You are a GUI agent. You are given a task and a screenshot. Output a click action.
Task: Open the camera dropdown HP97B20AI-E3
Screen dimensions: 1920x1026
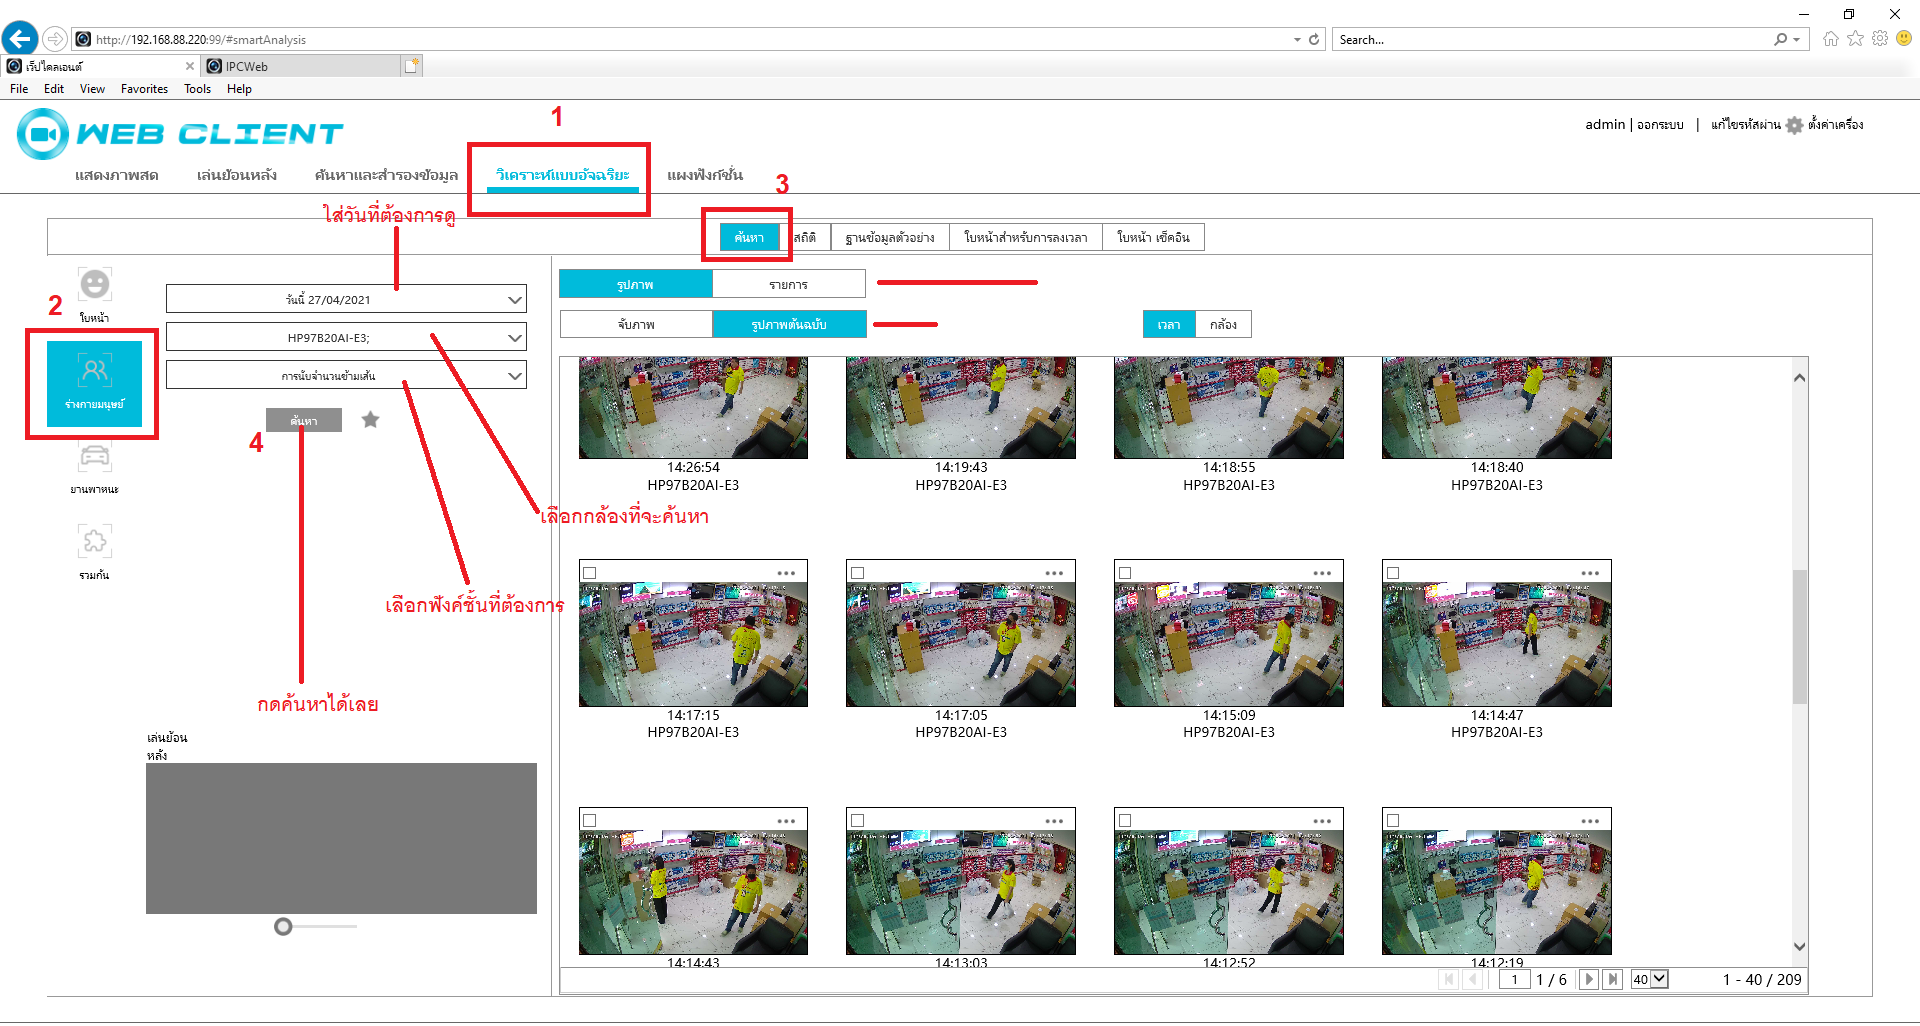tap(514, 338)
